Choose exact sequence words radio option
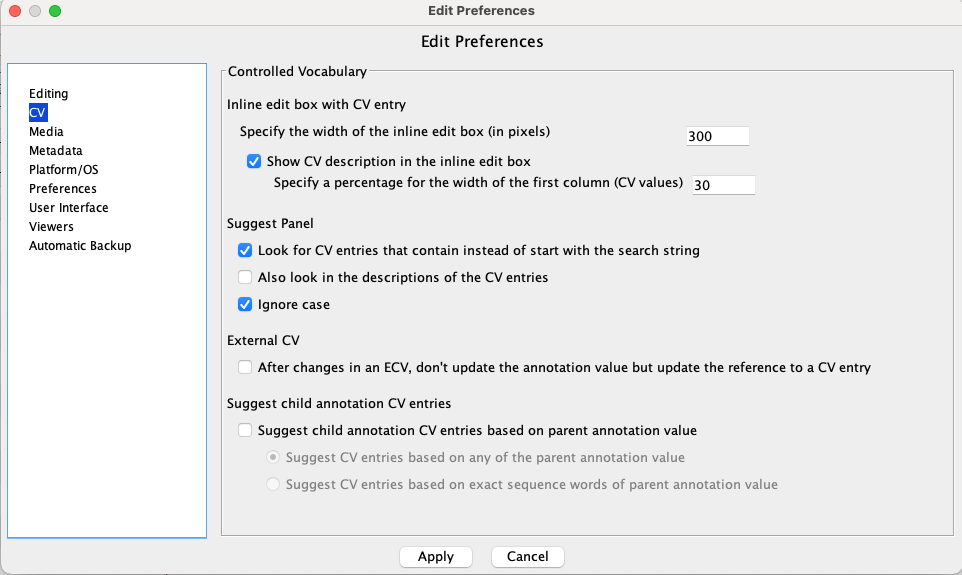Viewport: 962px width, 575px height. pyautogui.click(x=273, y=484)
